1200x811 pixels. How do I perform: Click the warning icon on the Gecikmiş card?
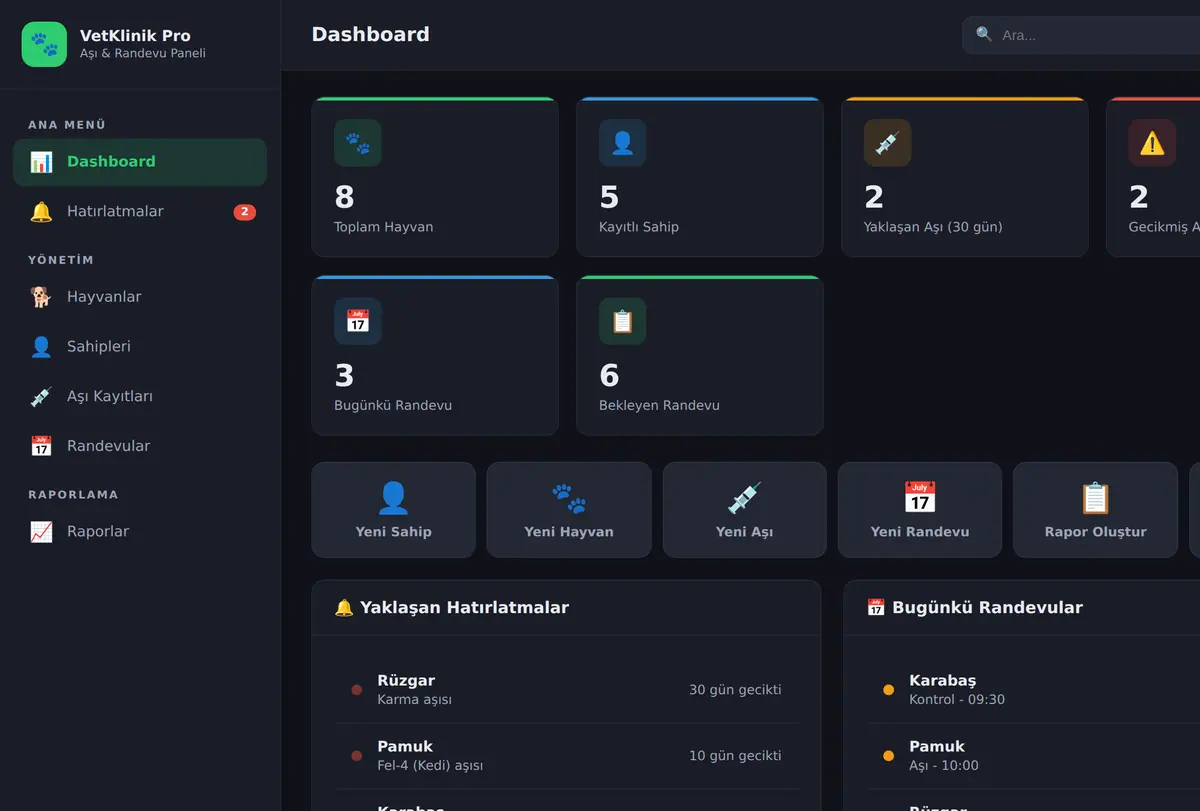(x=1152, y=143)
